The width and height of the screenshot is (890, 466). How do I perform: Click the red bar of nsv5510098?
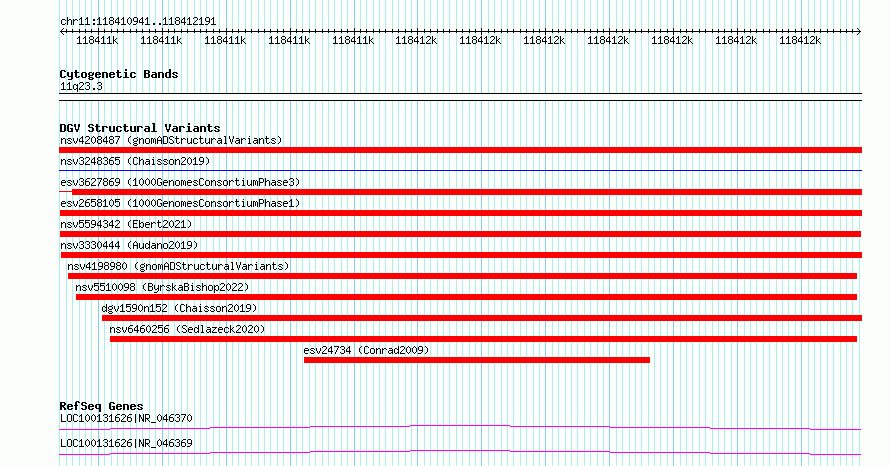(467, 297)
